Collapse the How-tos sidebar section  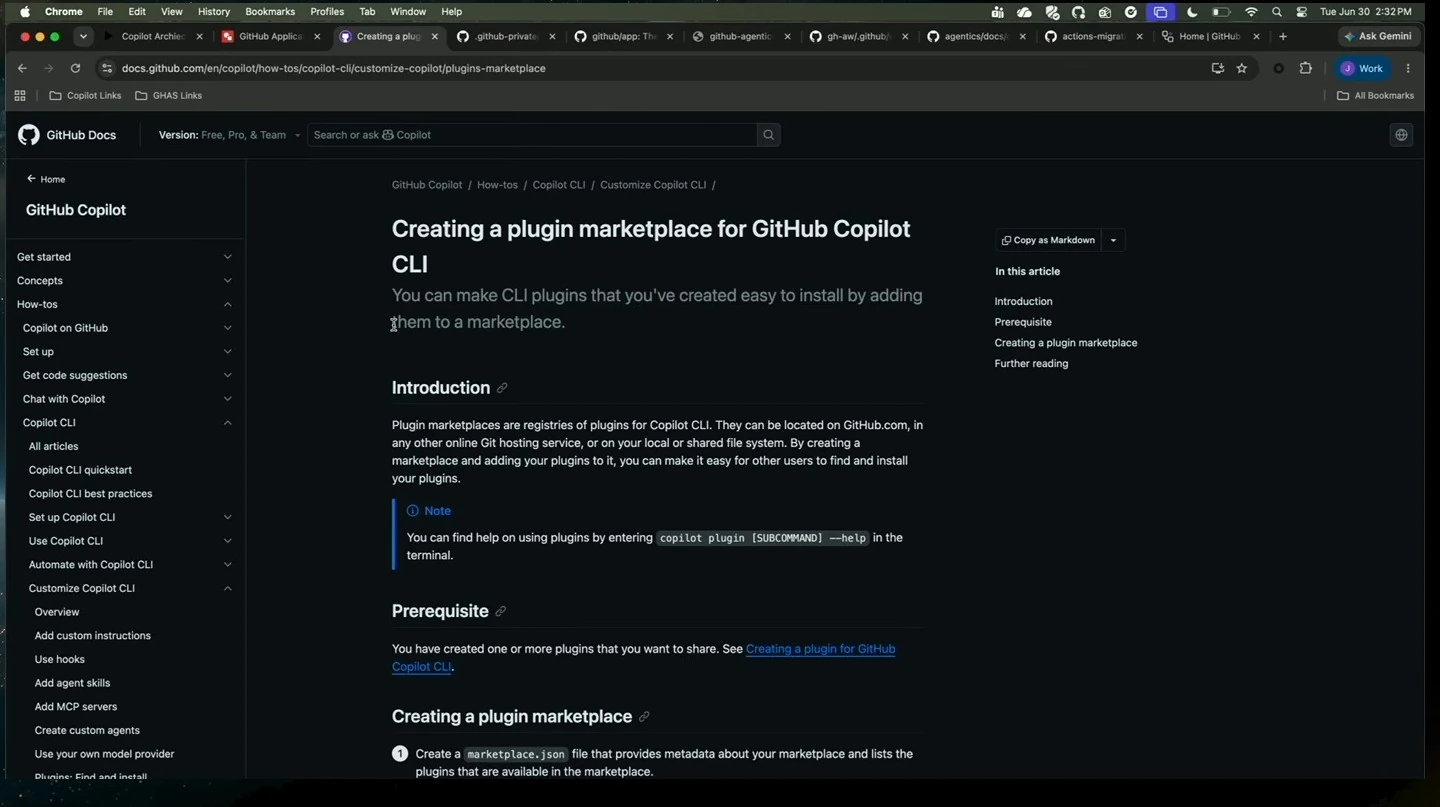(227, 304)
